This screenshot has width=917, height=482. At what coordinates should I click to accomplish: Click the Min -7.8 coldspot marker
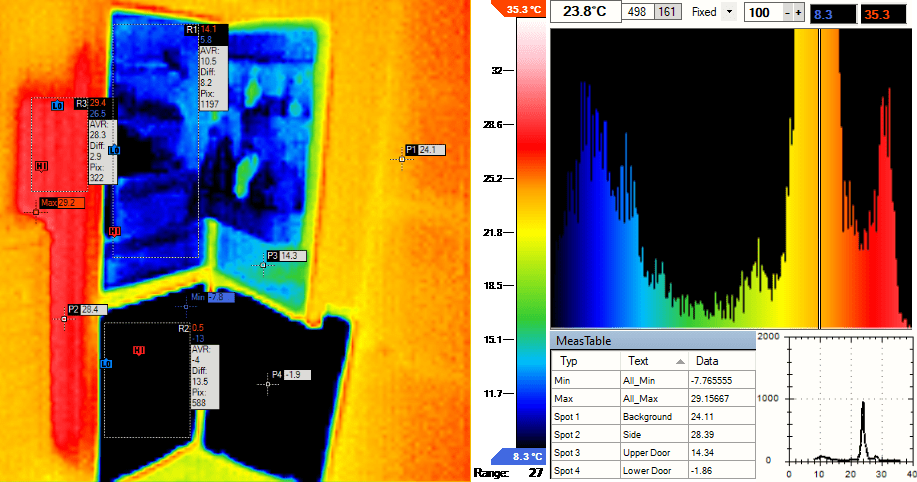pyautogui.click(x=186, y=306)
